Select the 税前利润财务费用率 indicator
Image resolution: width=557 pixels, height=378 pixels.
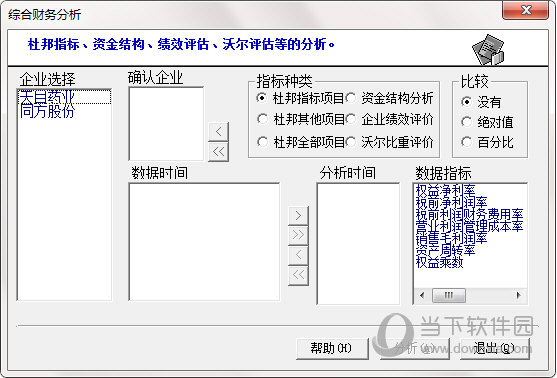pos(469,214)
